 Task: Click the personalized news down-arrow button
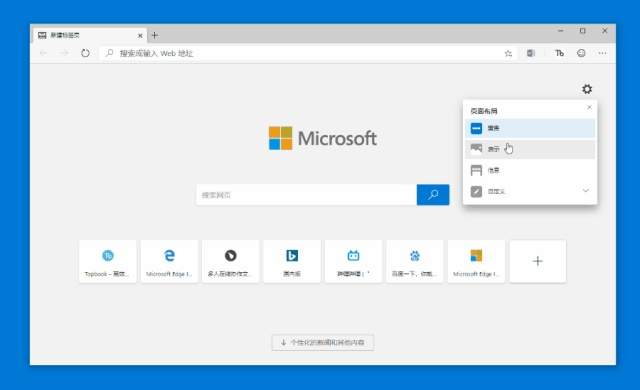[322, 342]
